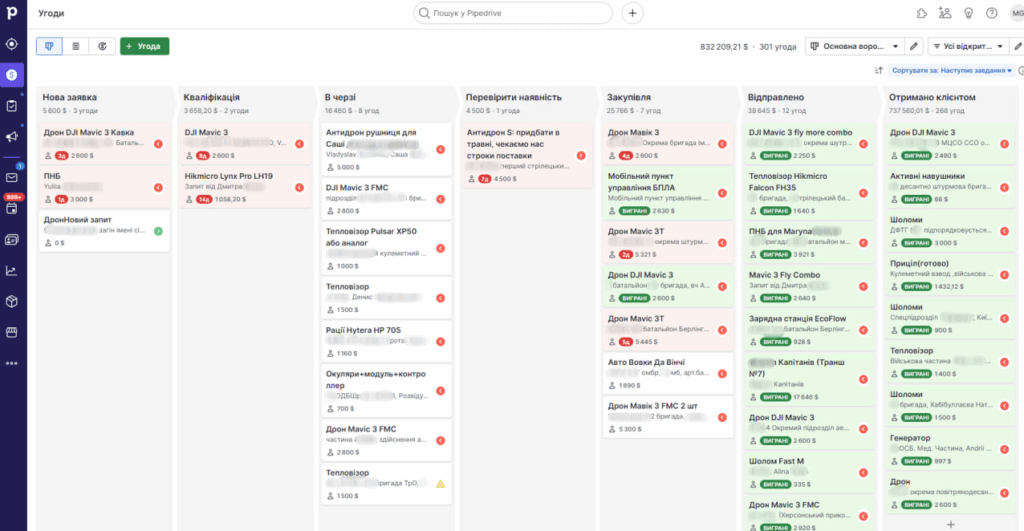Click the green '+ Угода' button
Image resolution: width=1024 pixels, height=531 pixels.
click(x=144, y=46)
